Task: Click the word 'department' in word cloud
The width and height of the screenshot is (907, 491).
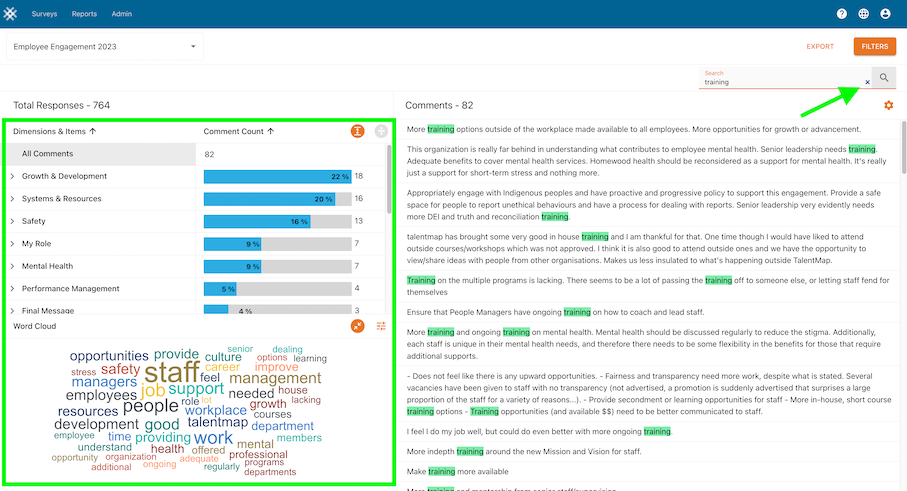Action: (282, 426)
